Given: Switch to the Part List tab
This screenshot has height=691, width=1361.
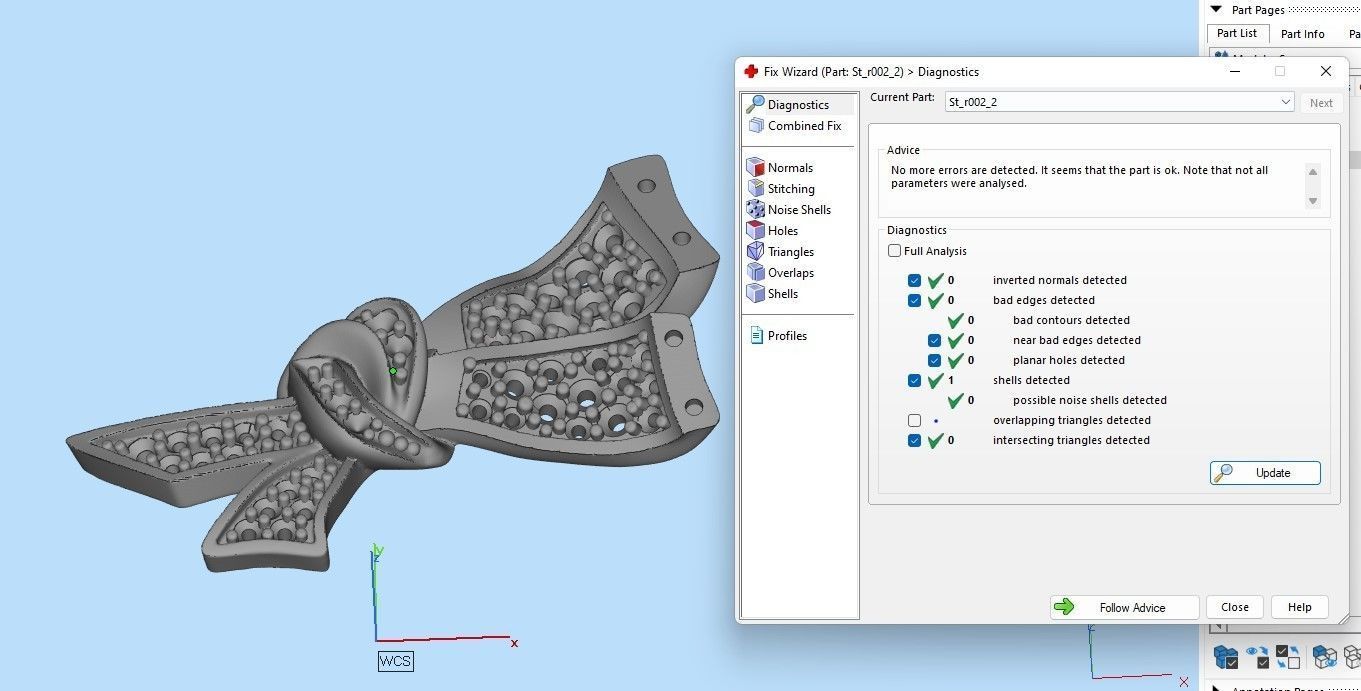Looking at the screenshot, I should 1237,33.
